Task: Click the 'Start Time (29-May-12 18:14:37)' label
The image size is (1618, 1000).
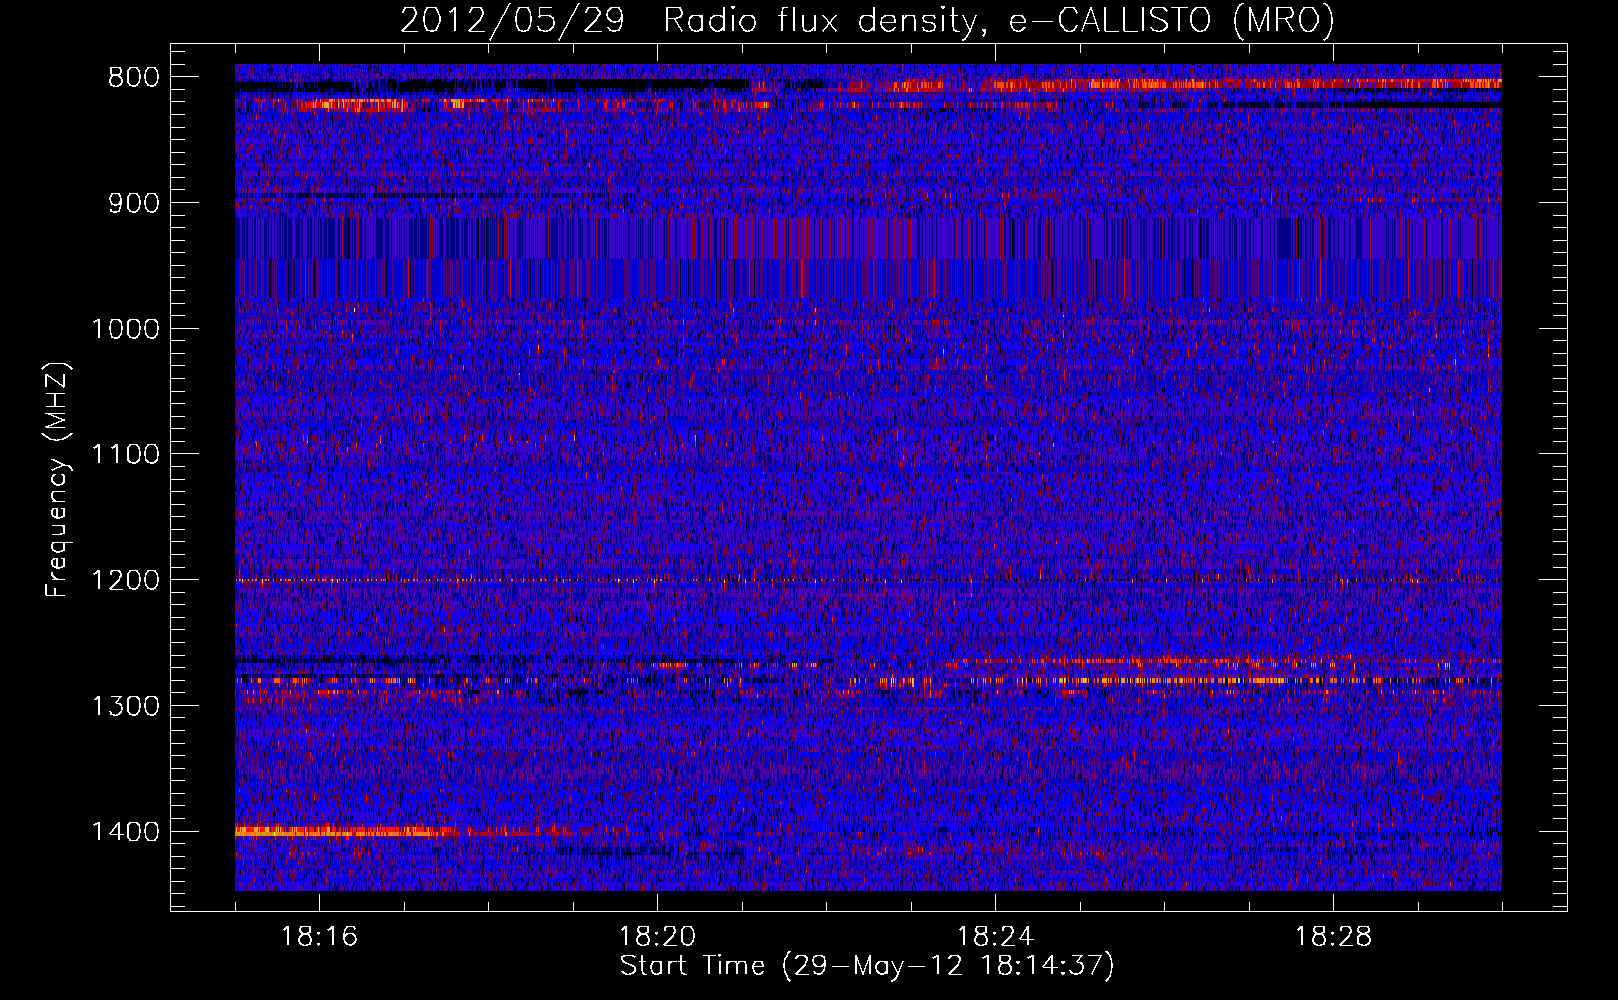Action: pos(867,966)
